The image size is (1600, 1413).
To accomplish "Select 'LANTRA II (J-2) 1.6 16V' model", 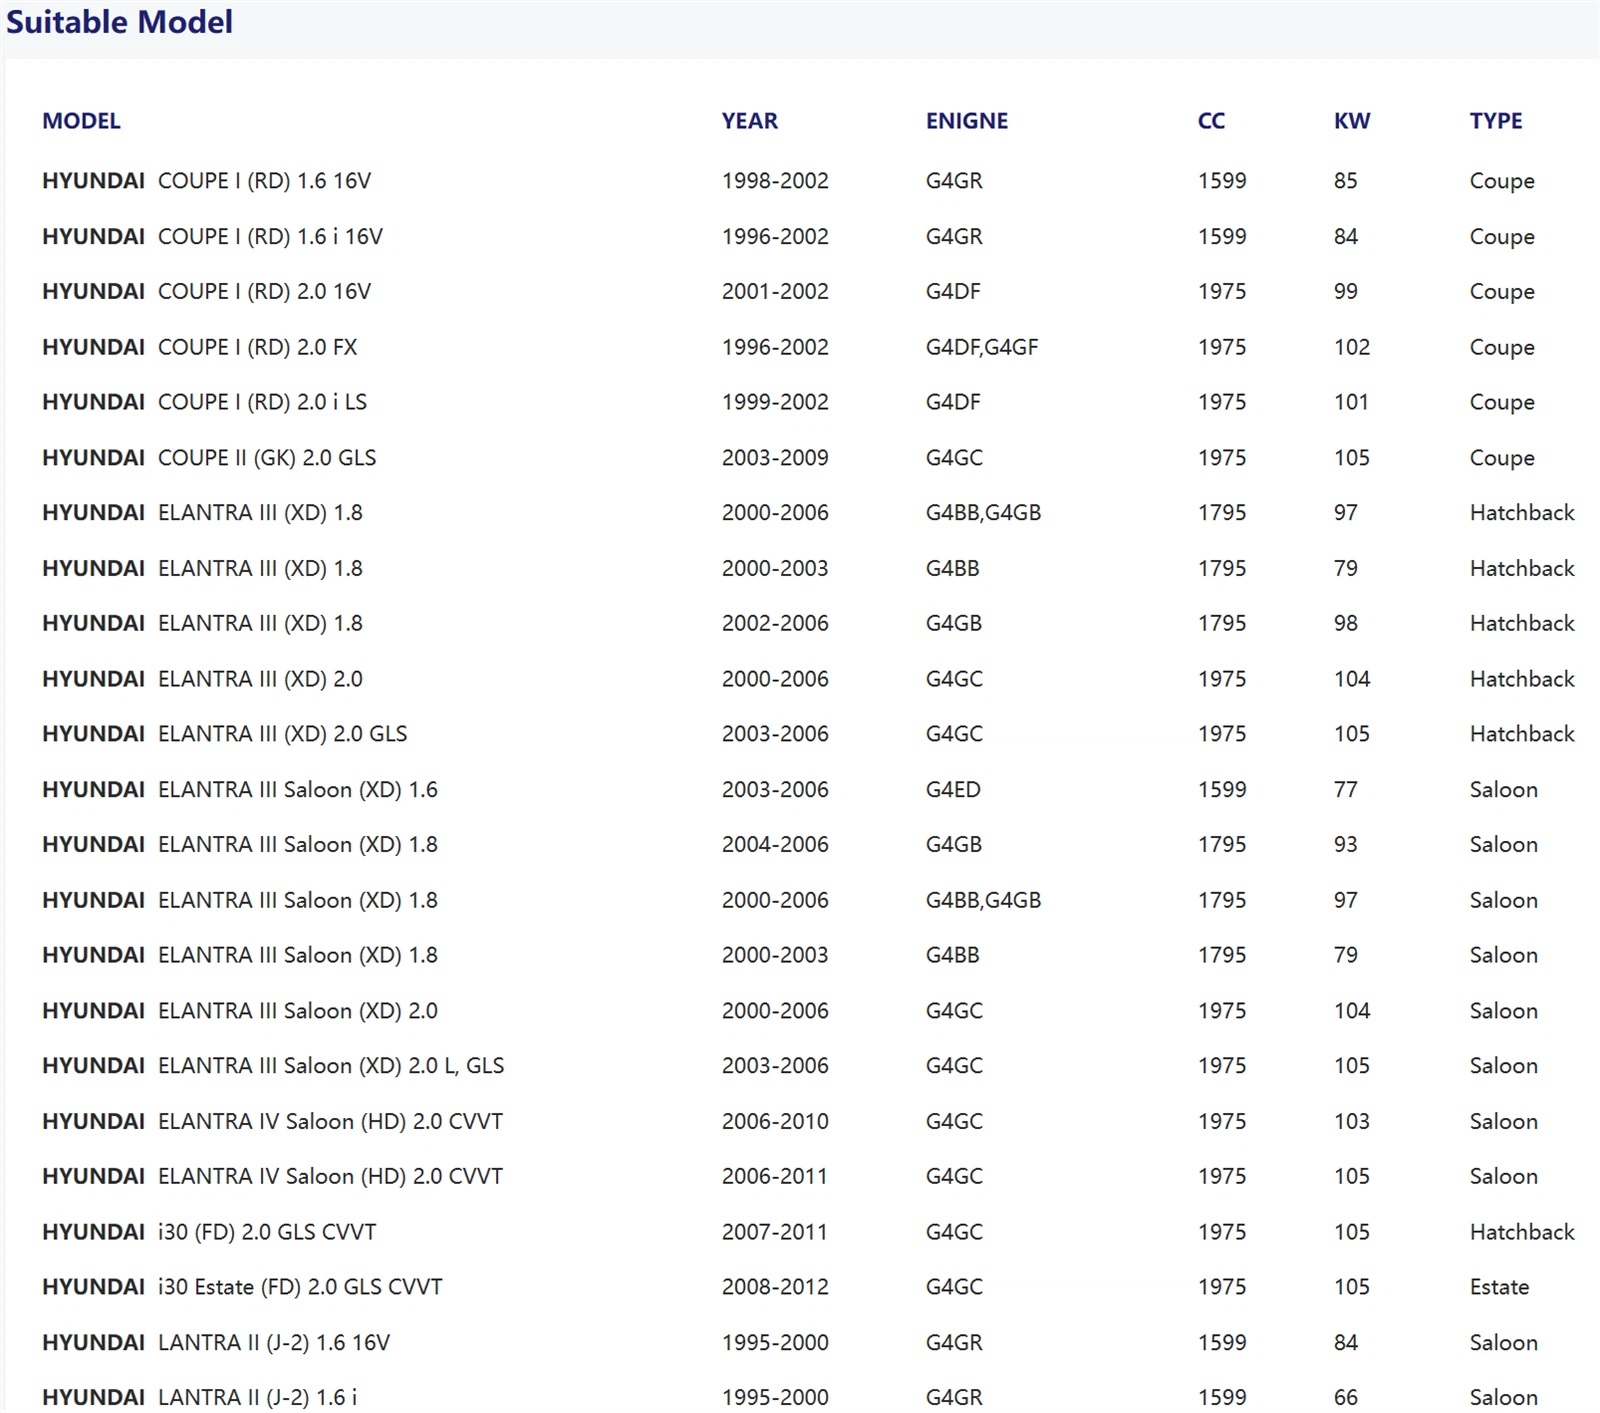I will (216, 1343).
